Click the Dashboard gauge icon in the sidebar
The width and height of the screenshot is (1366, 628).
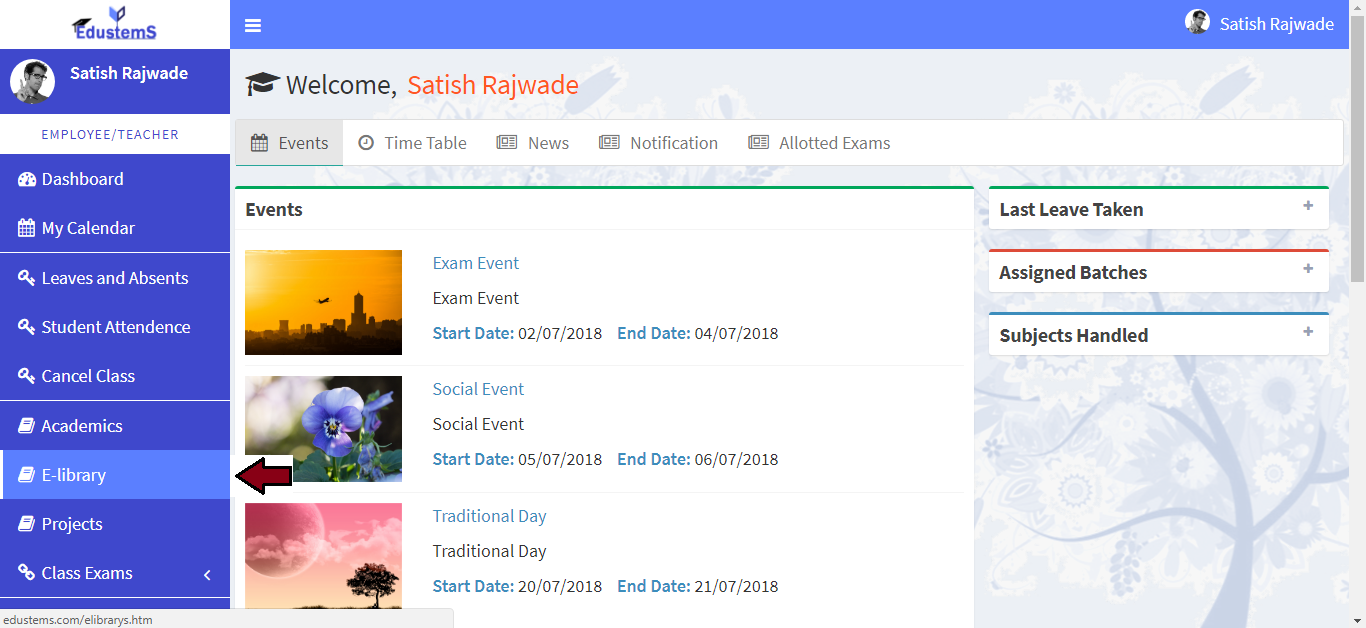27,179
